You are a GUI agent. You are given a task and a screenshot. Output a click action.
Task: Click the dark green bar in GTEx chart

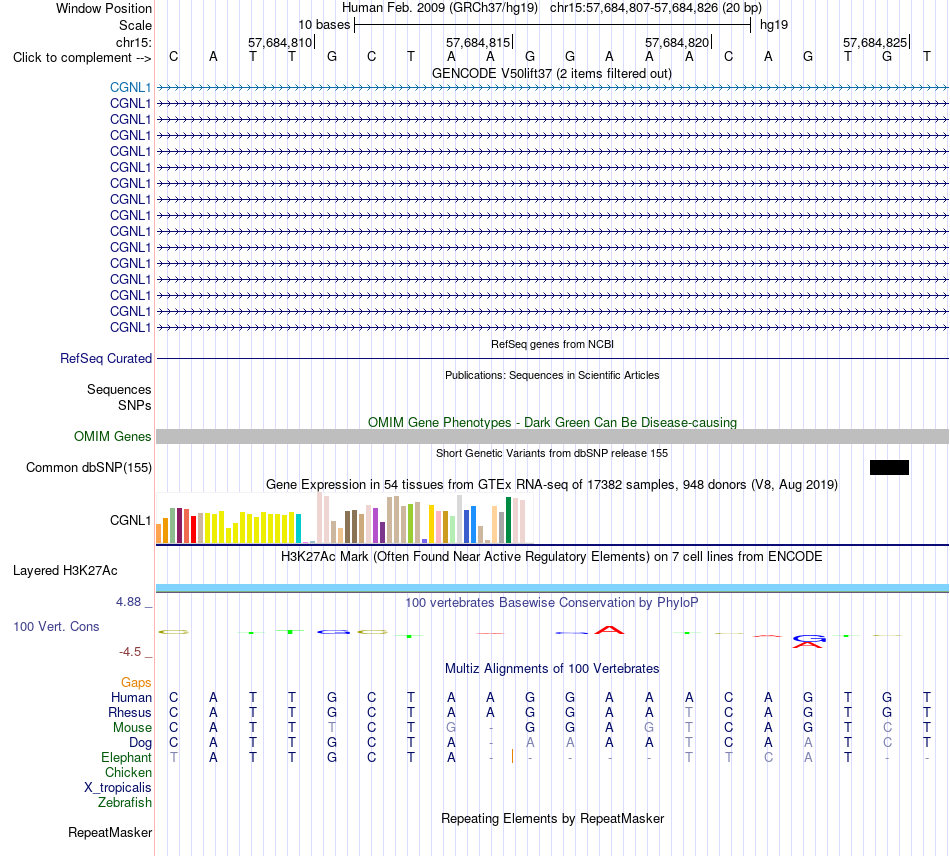click(508, 520)
